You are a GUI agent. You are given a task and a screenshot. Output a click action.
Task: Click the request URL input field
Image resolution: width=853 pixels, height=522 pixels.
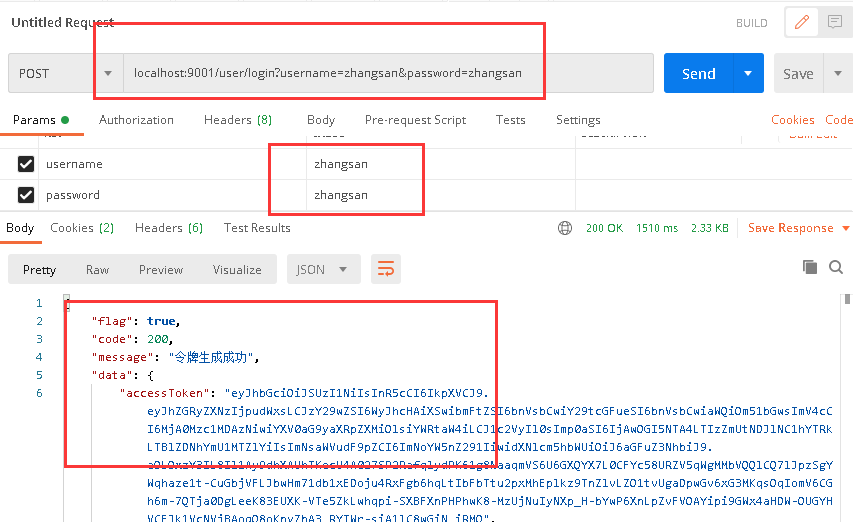point(388,73)
